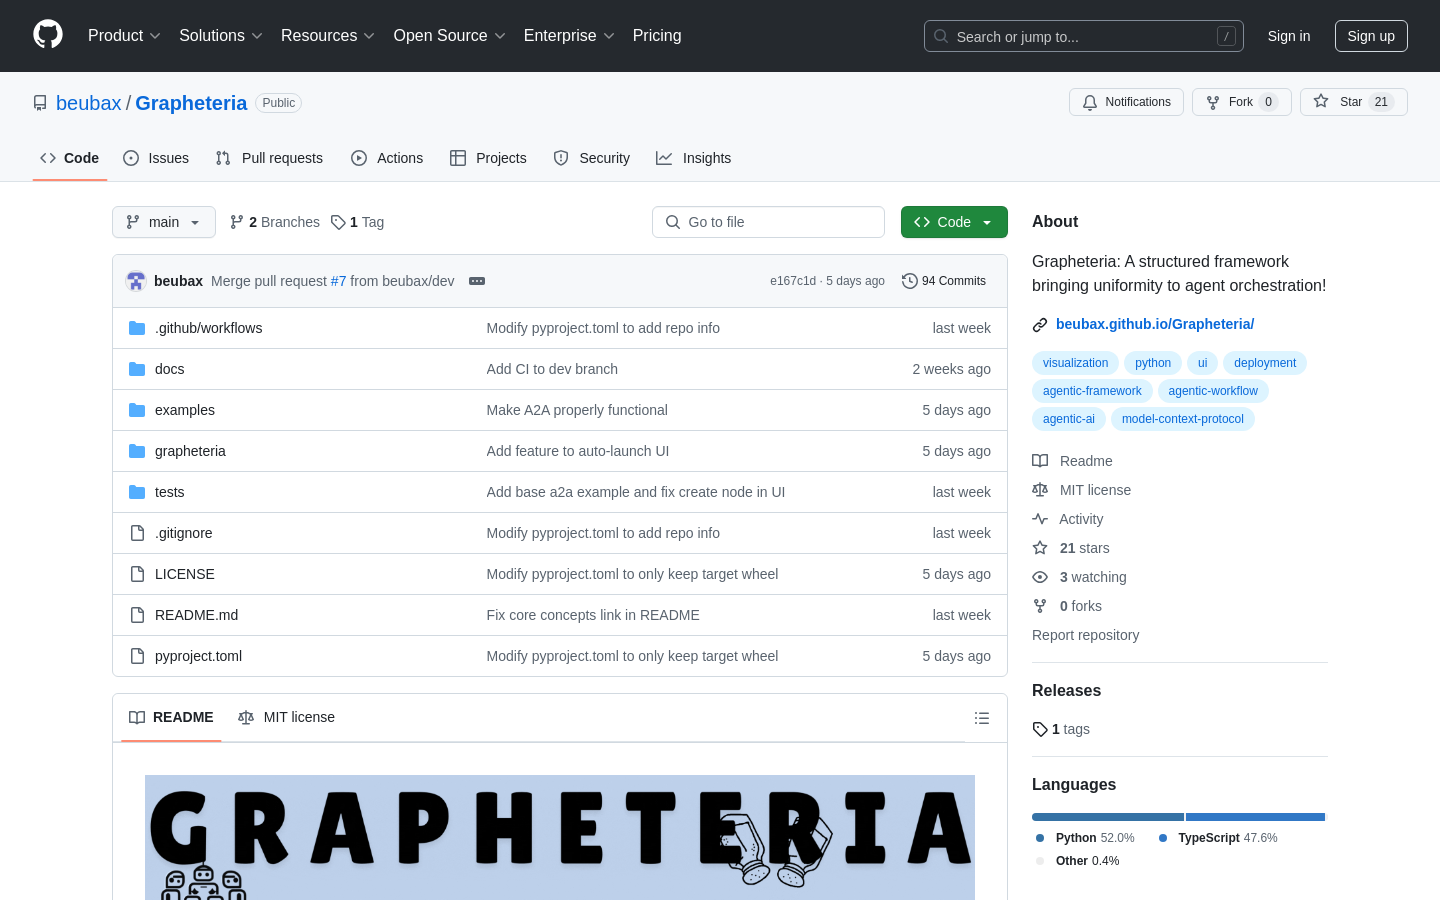Switch to the Issues tab
The width and height of the screenshot is (1440, 900).
click(x=156, y=158)
